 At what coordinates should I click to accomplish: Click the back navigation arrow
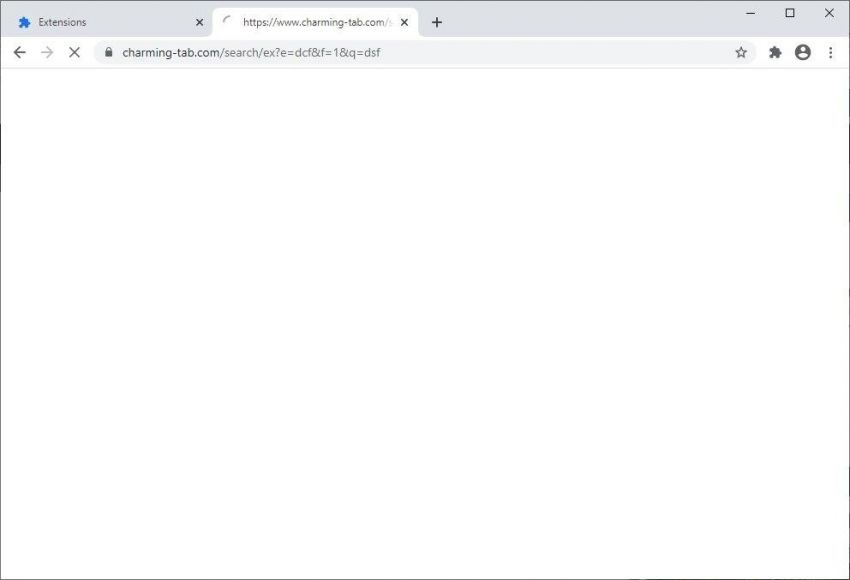pos(20,52)
